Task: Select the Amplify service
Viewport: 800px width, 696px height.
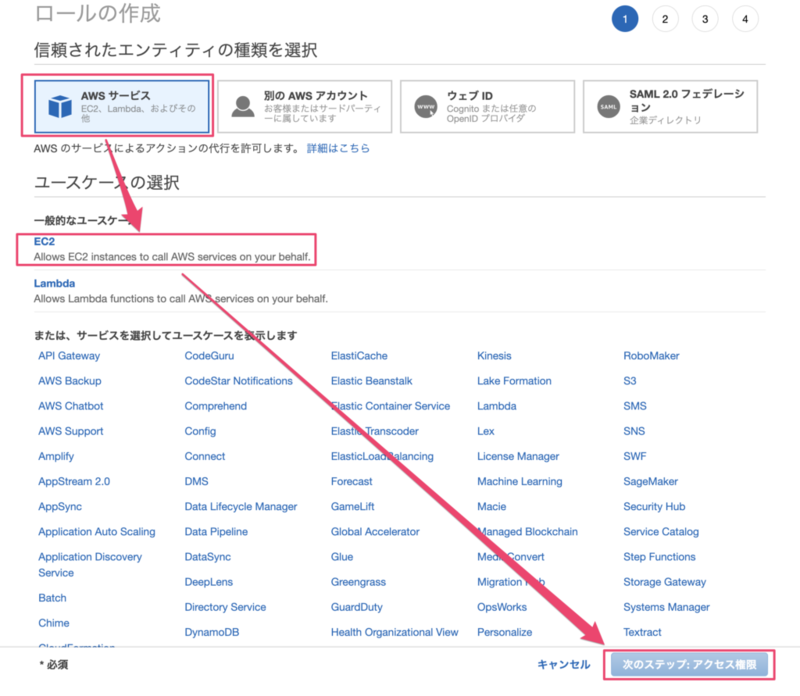Action: pyautogui.click(x=56, y=456)
